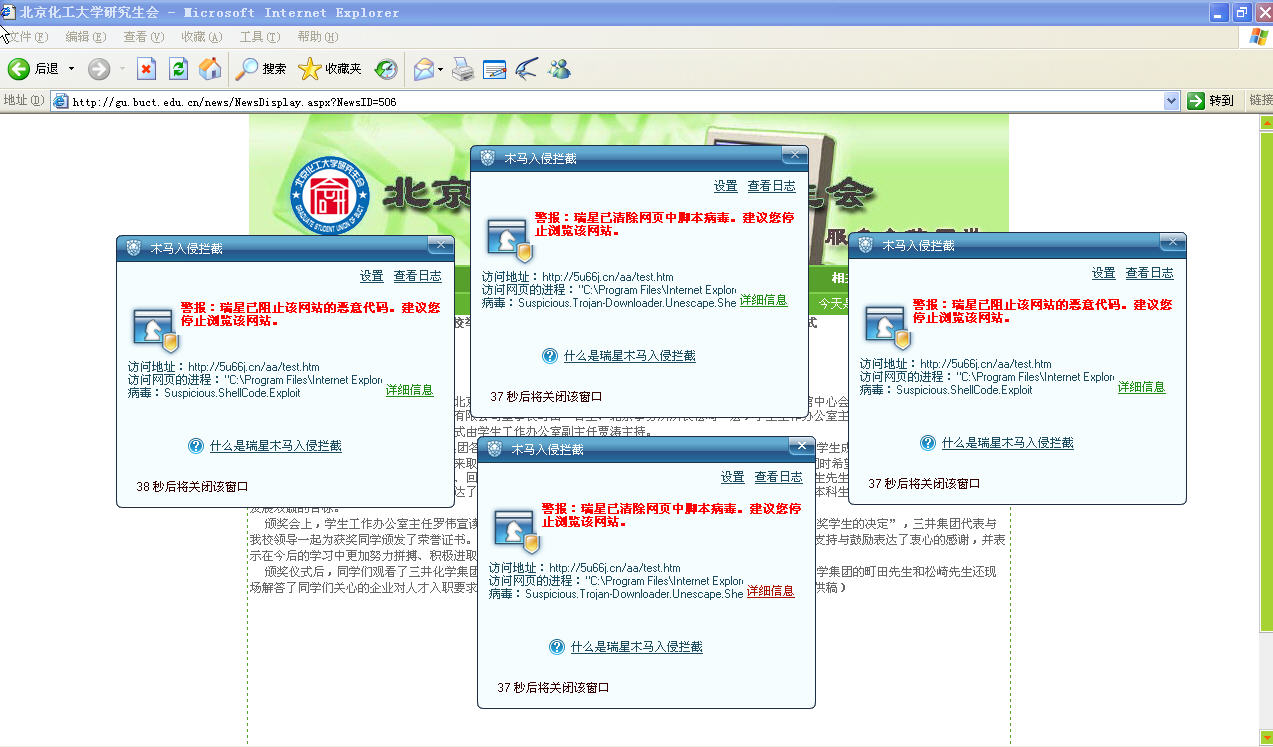Click the 转到 Go button
Image resolution: width=1273 pixels, height=747 pixels.
click(1211, 101)
